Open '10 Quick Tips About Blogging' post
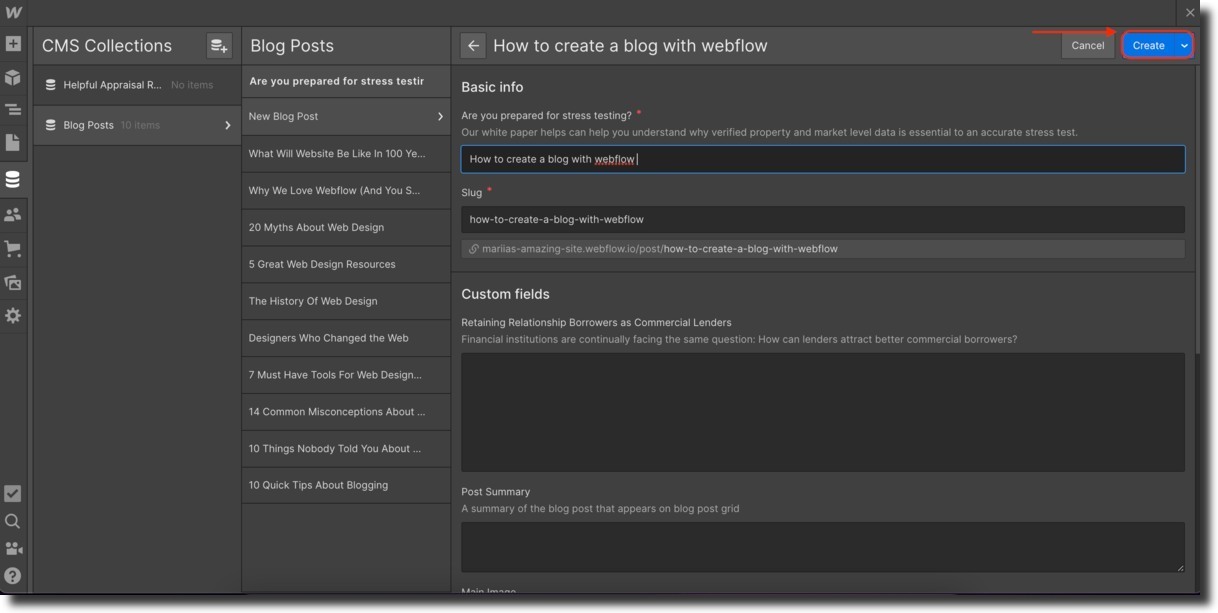Viewport: 1218px width, 613px height. pyautogui.click(x=346, y=485)
